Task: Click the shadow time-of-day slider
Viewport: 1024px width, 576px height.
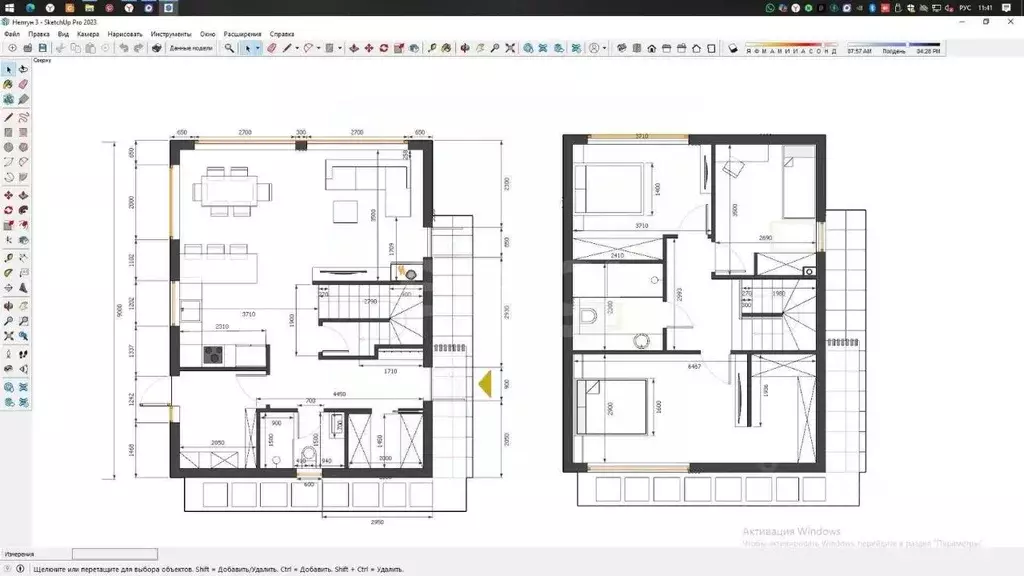Action: point(893,45)
